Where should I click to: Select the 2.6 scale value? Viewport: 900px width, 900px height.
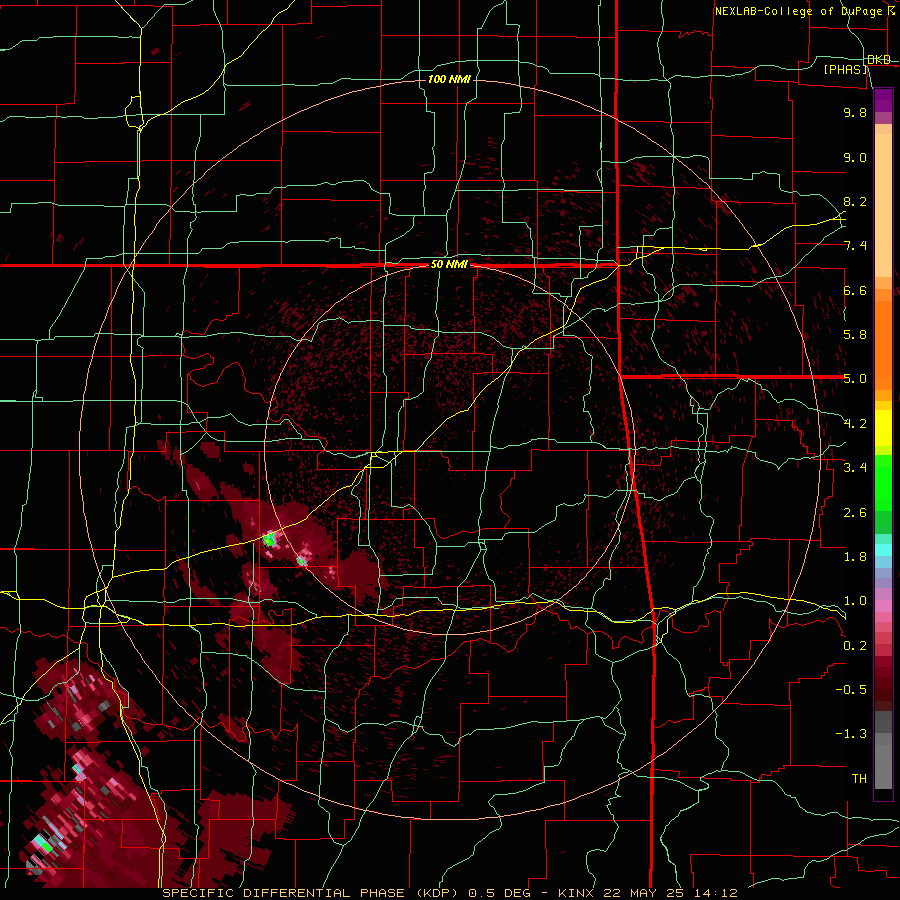pyautogui.click(x=855, y=513)
